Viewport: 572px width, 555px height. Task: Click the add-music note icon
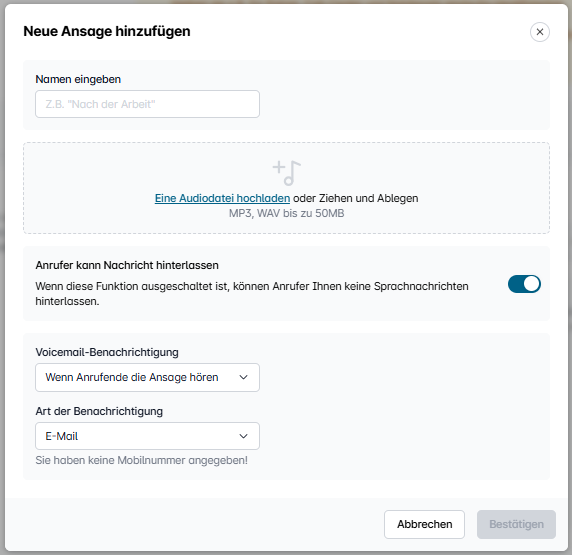[x=287, y=173]
